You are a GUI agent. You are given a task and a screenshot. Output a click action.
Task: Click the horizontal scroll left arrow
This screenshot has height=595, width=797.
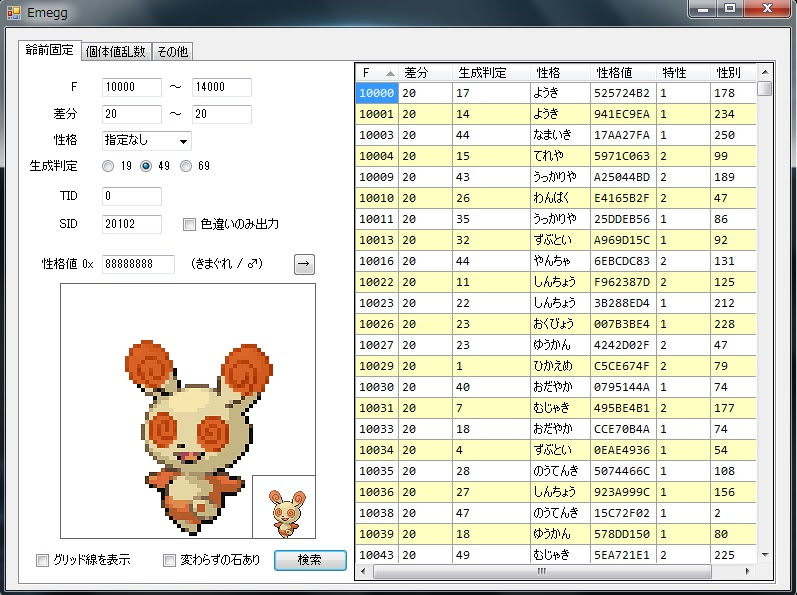coord(363,571)
